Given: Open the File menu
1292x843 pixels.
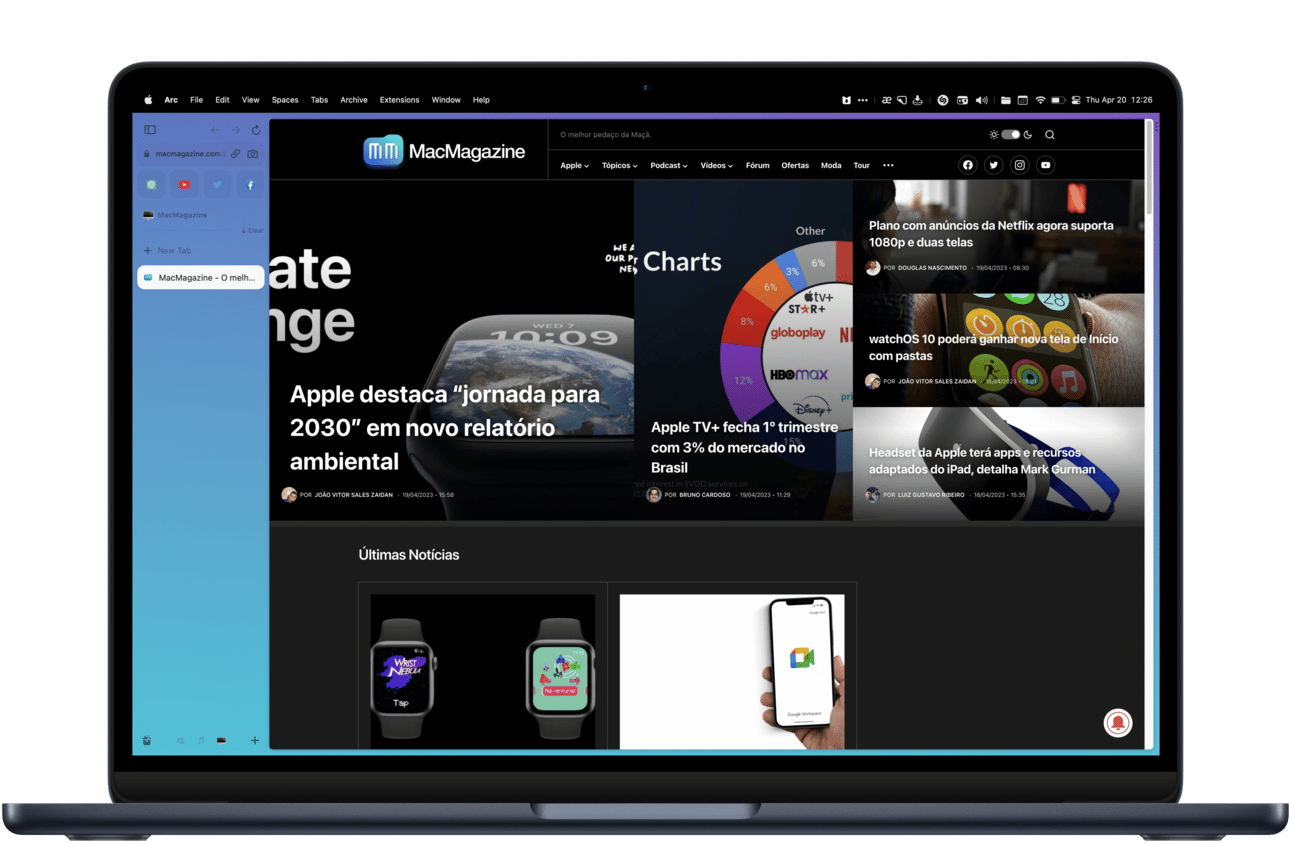Looking at the screenshot, I should 196,100.
